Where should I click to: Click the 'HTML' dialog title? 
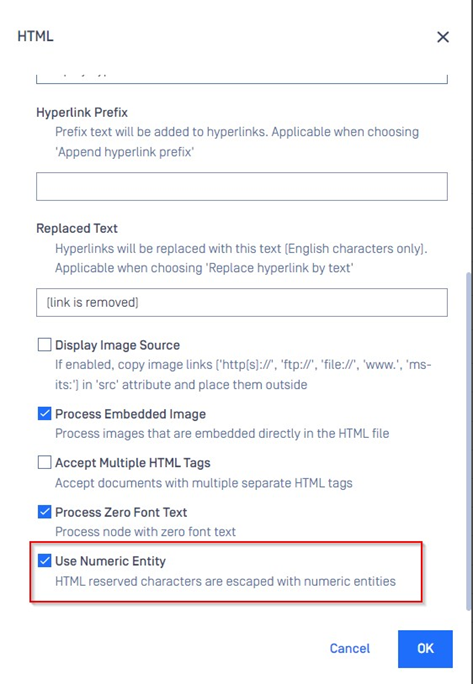[x=35, y=36]
